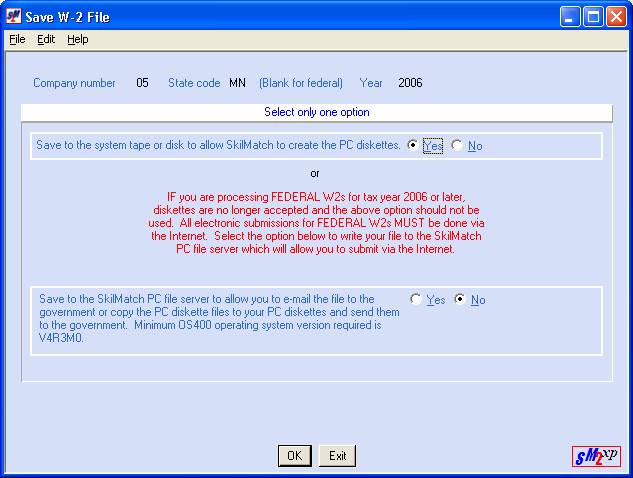This screenshot has width=633, height=478.
Task: Choose Yes for SkilMatch PC file server option
Action: coord(416,300)
